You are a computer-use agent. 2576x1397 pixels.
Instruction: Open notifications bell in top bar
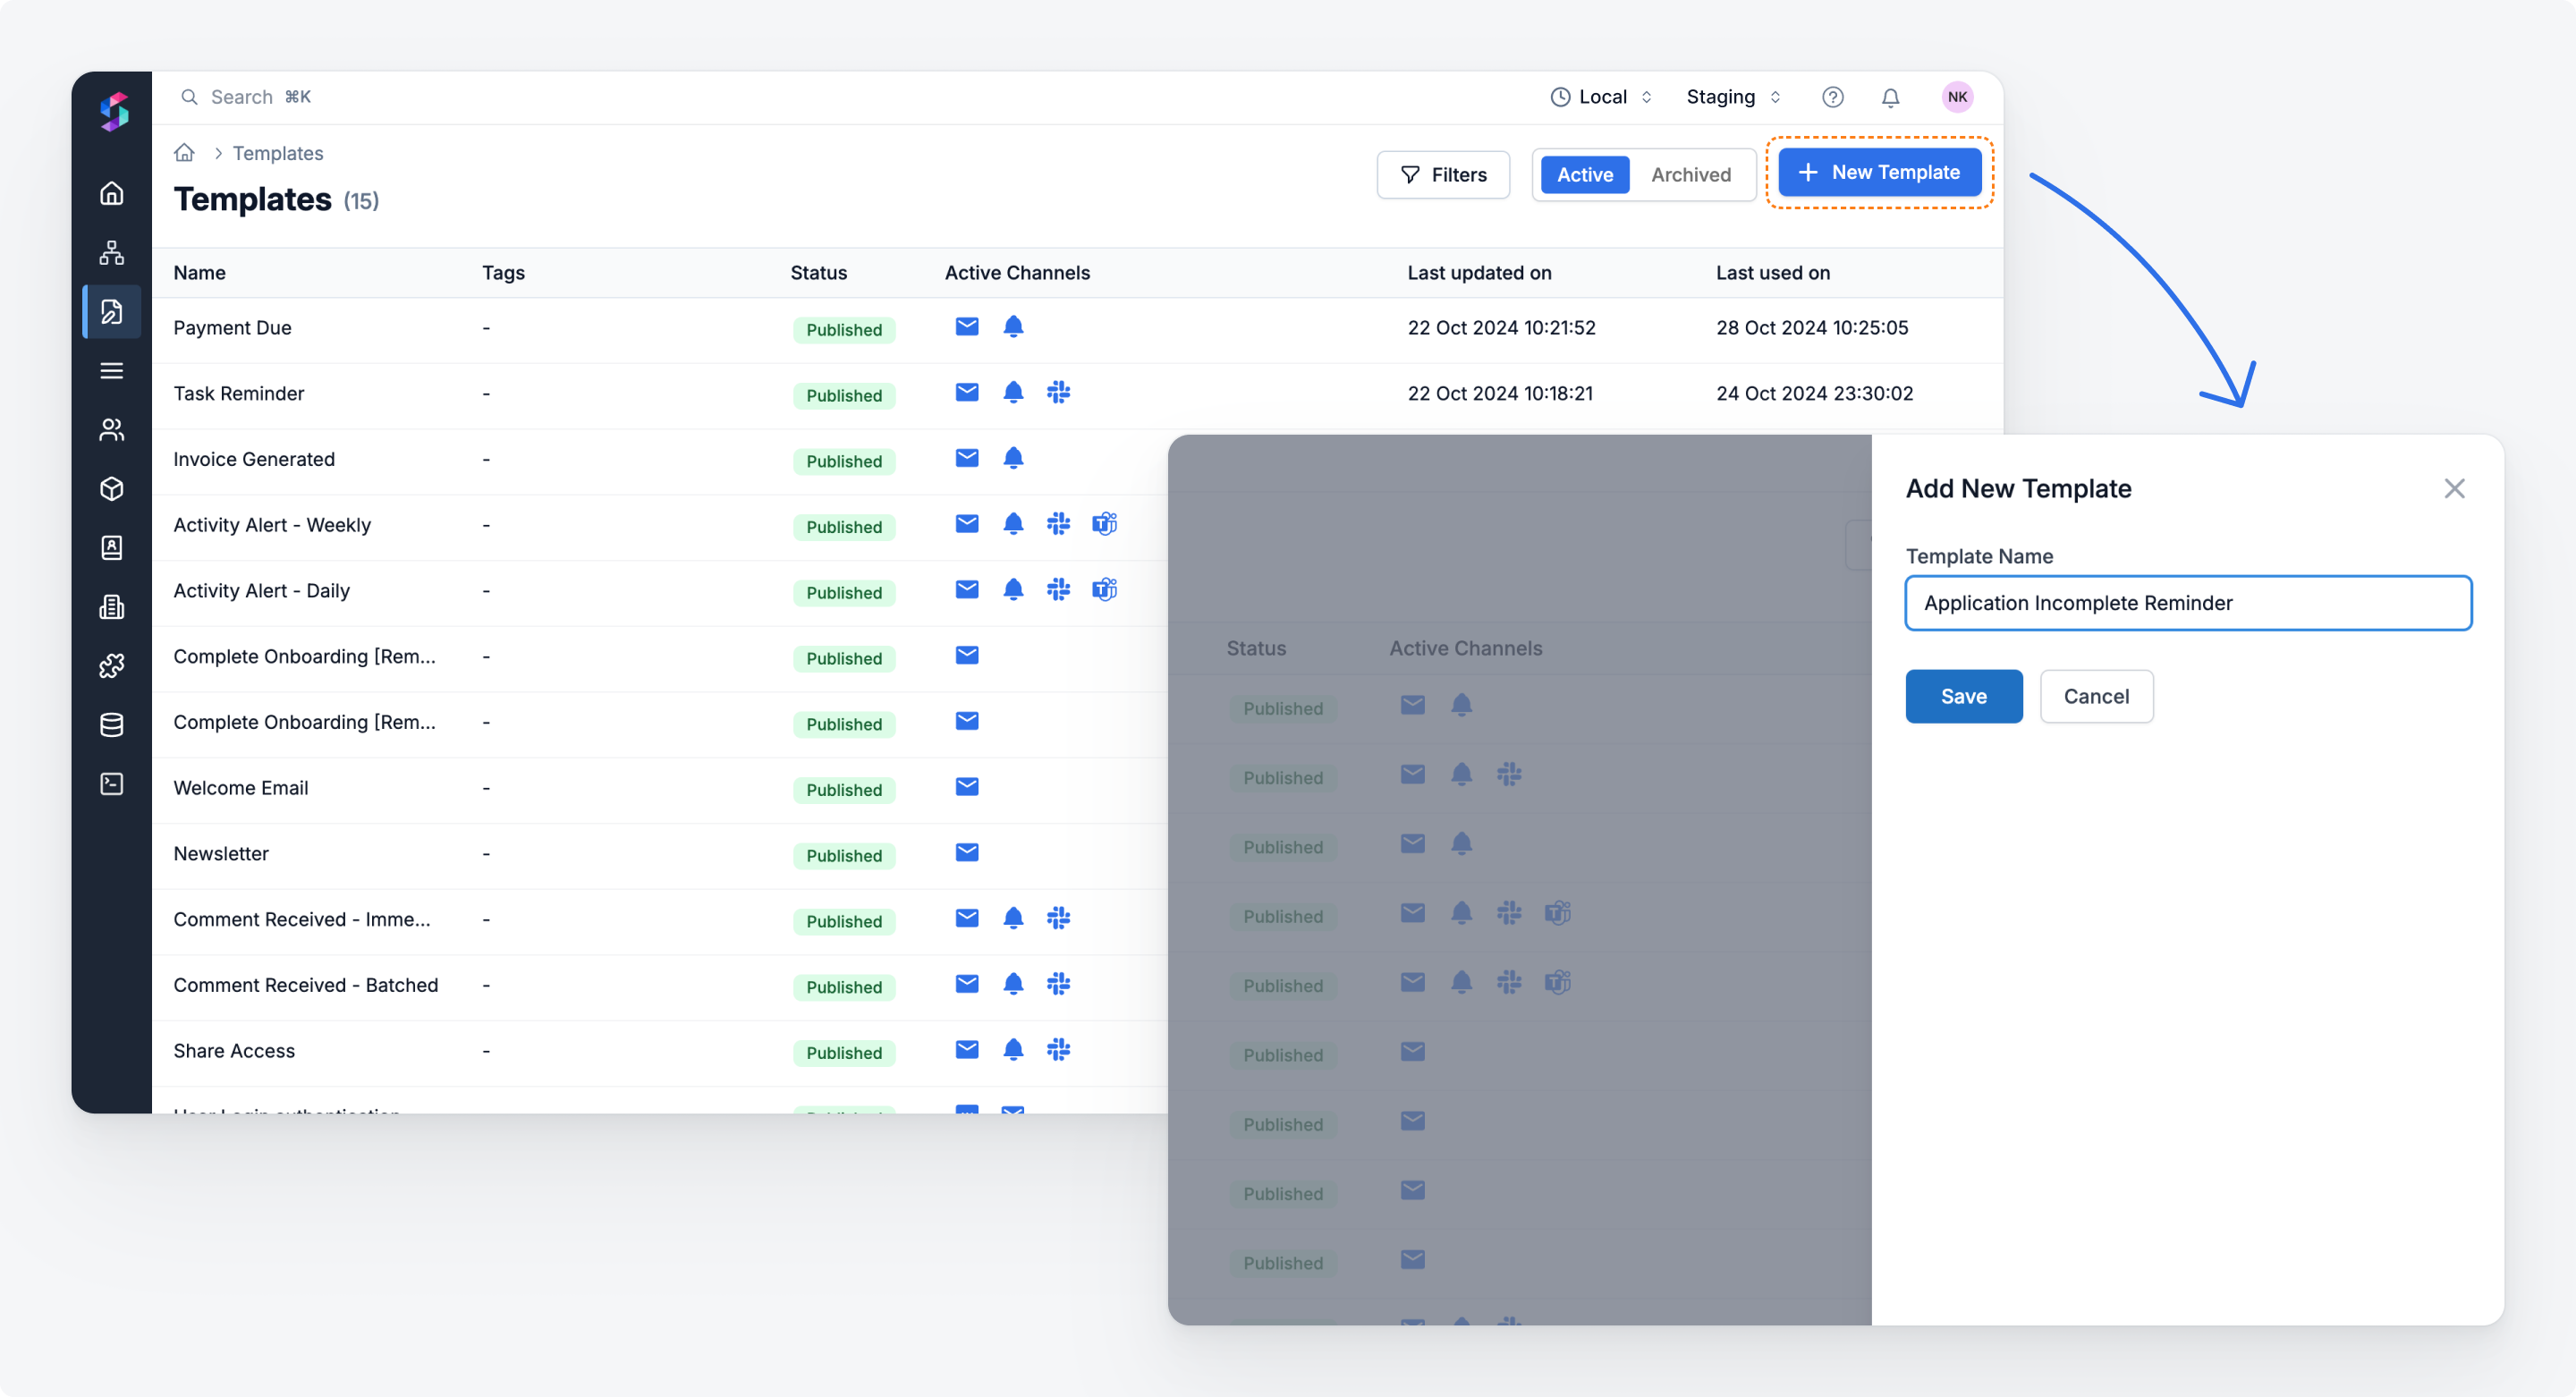click(1890, 97)
